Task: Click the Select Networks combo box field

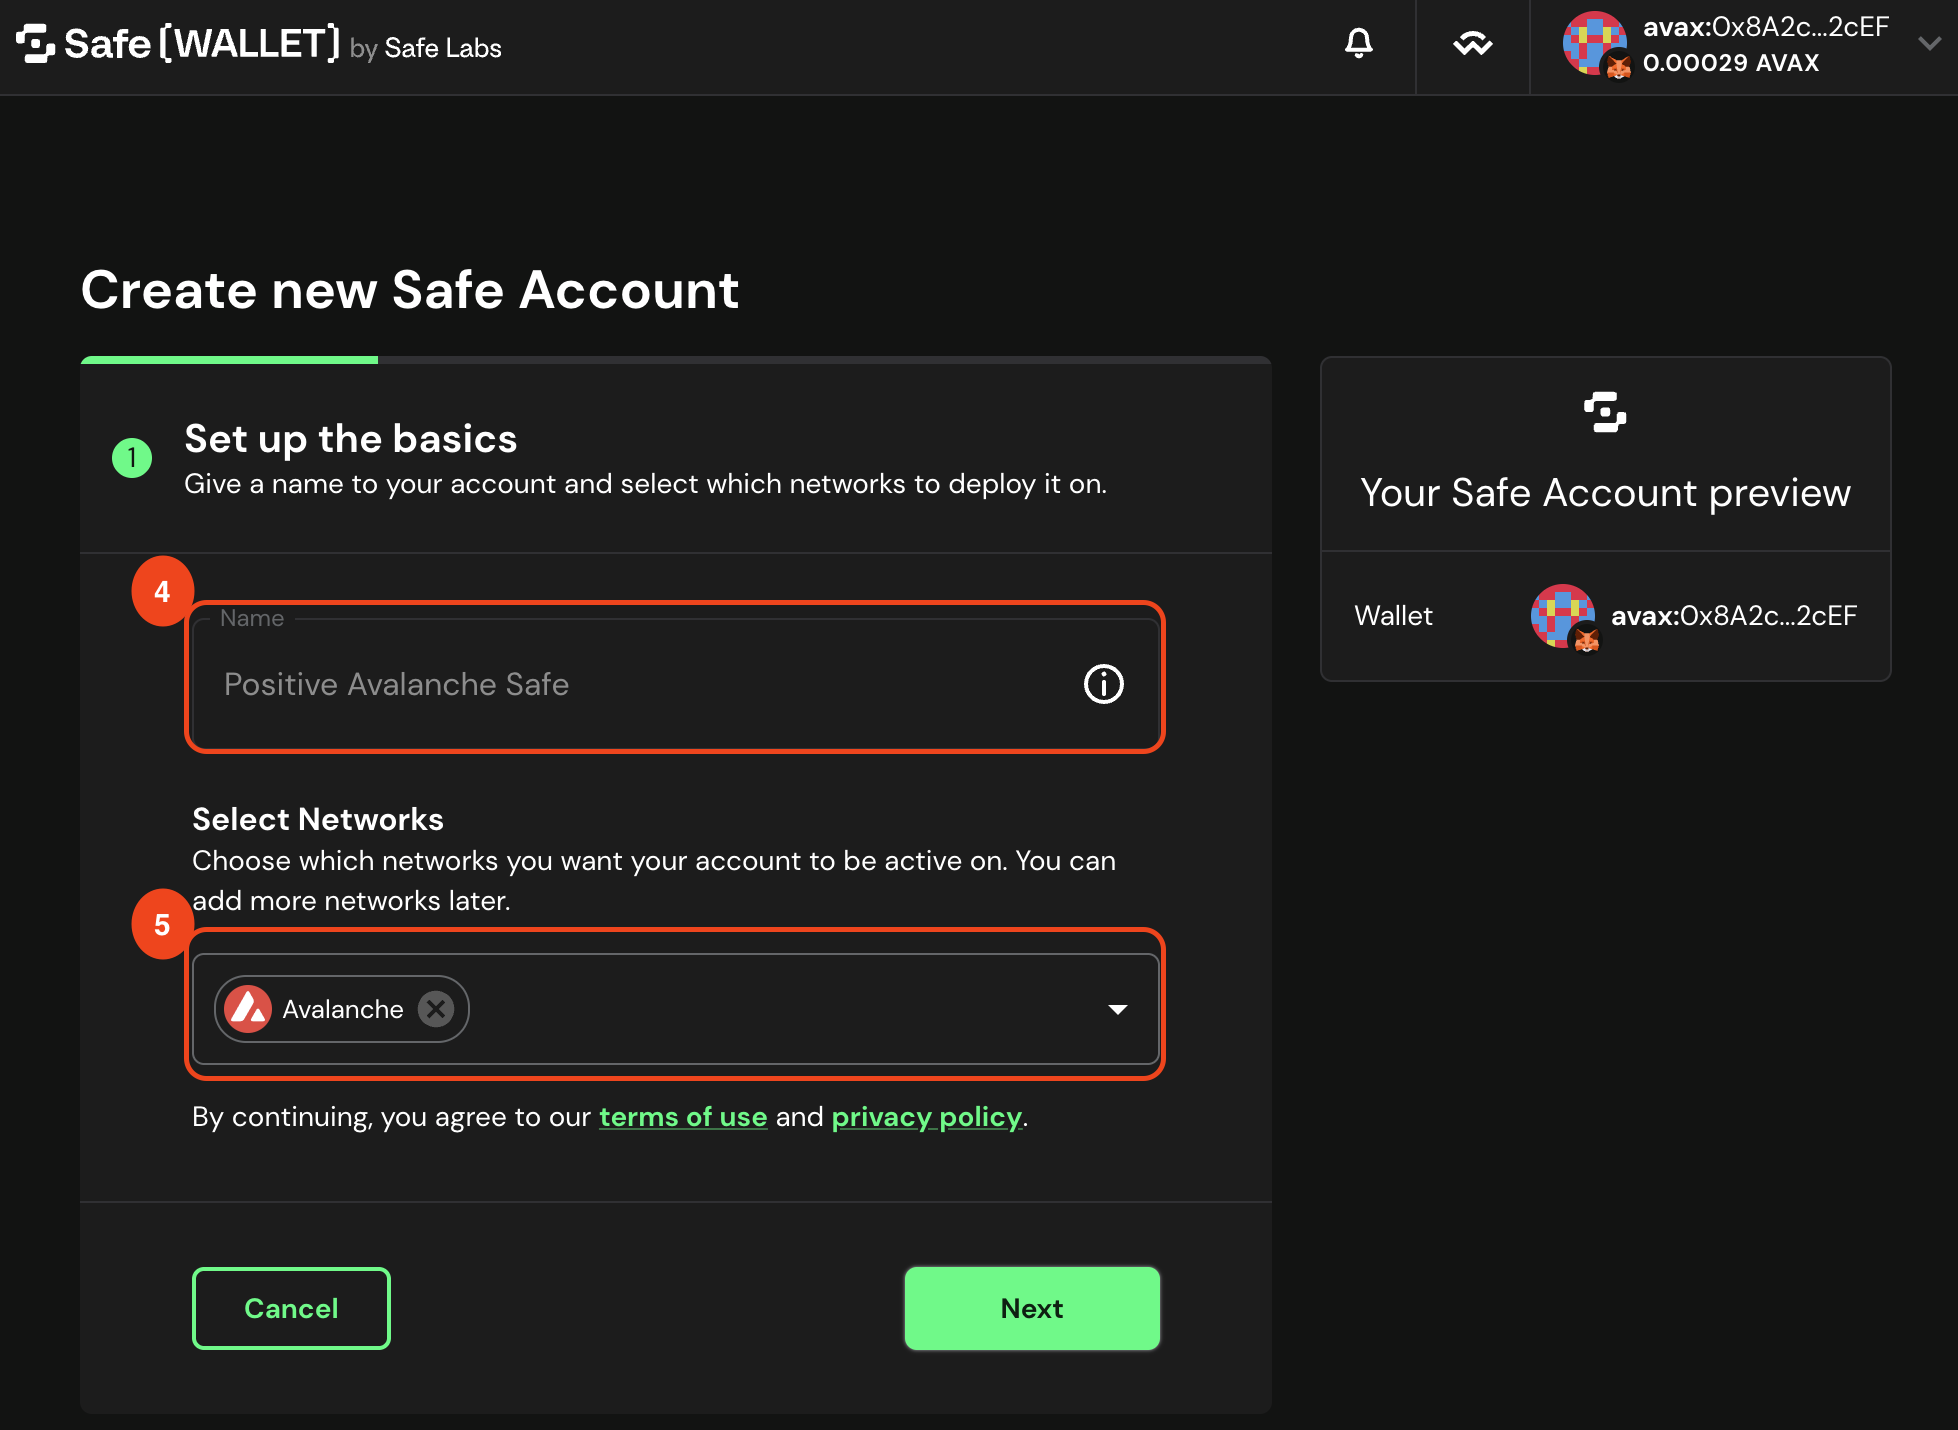Action: pyautogui.click(x=676, y=1009)
